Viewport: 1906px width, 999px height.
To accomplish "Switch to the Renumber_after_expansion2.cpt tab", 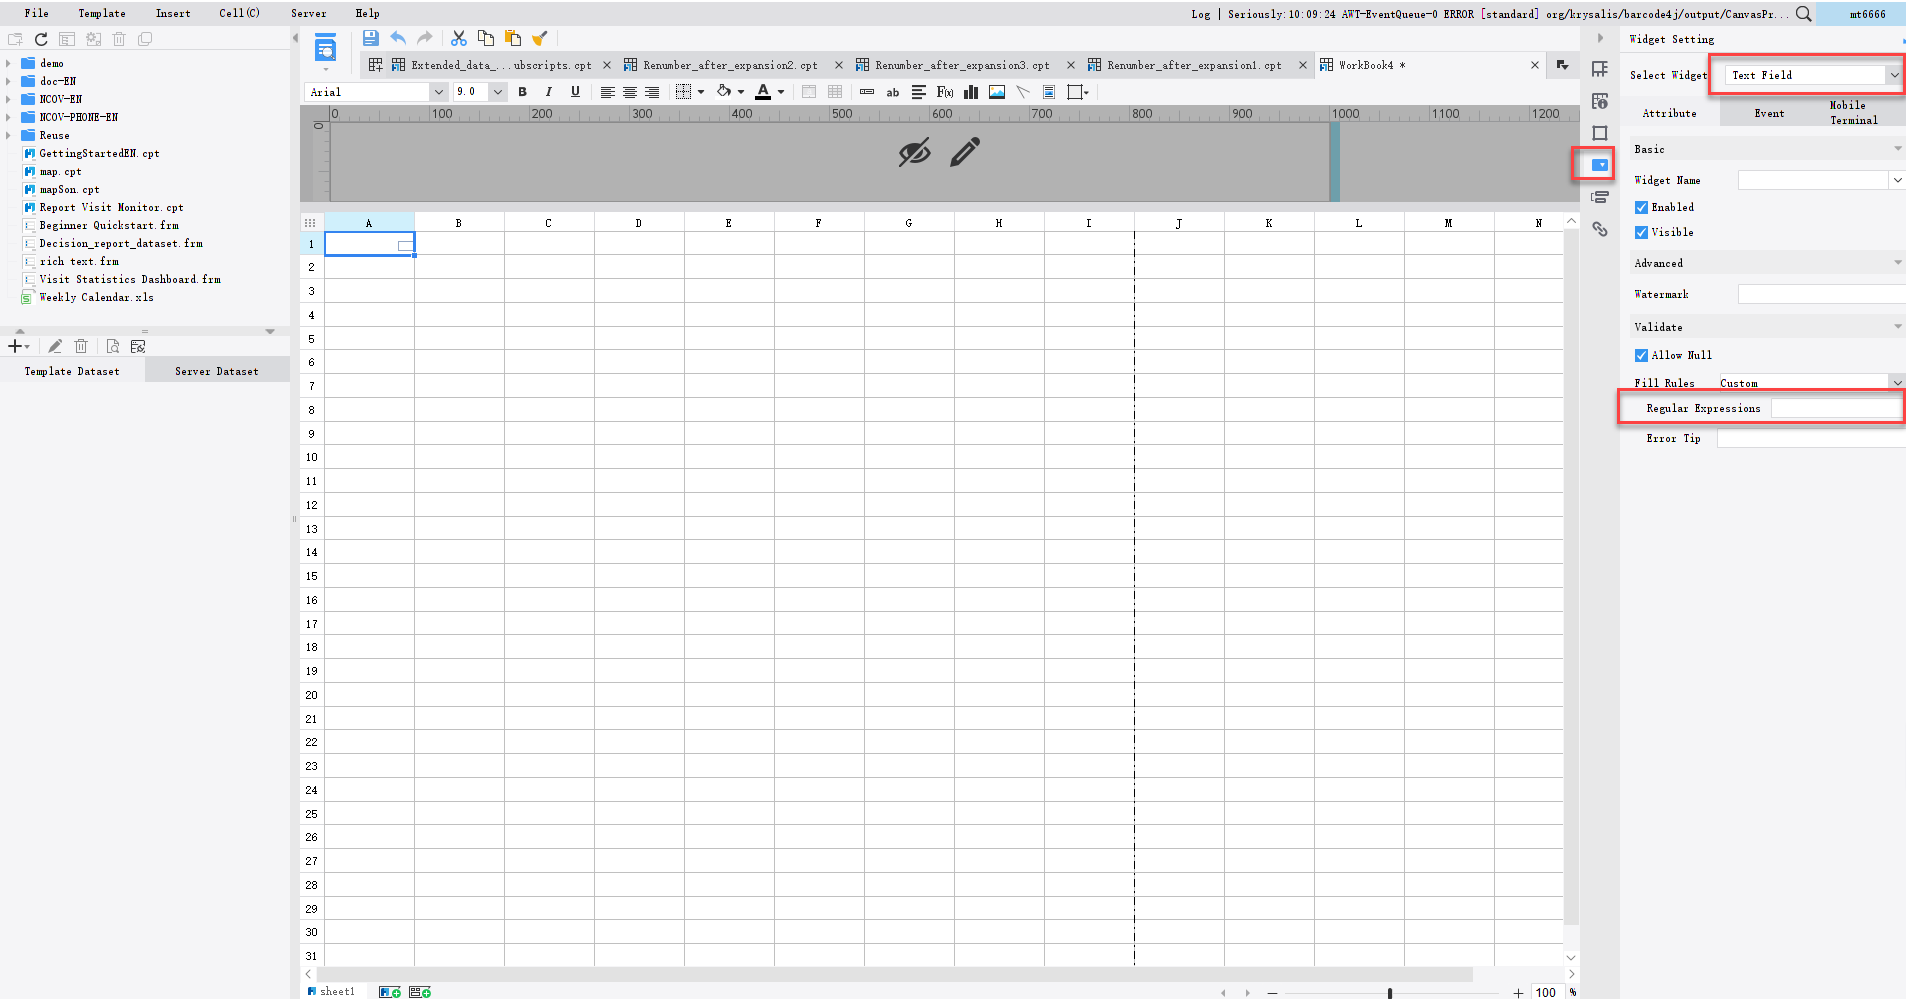I will pyautogui.click(x=730, y=64).
